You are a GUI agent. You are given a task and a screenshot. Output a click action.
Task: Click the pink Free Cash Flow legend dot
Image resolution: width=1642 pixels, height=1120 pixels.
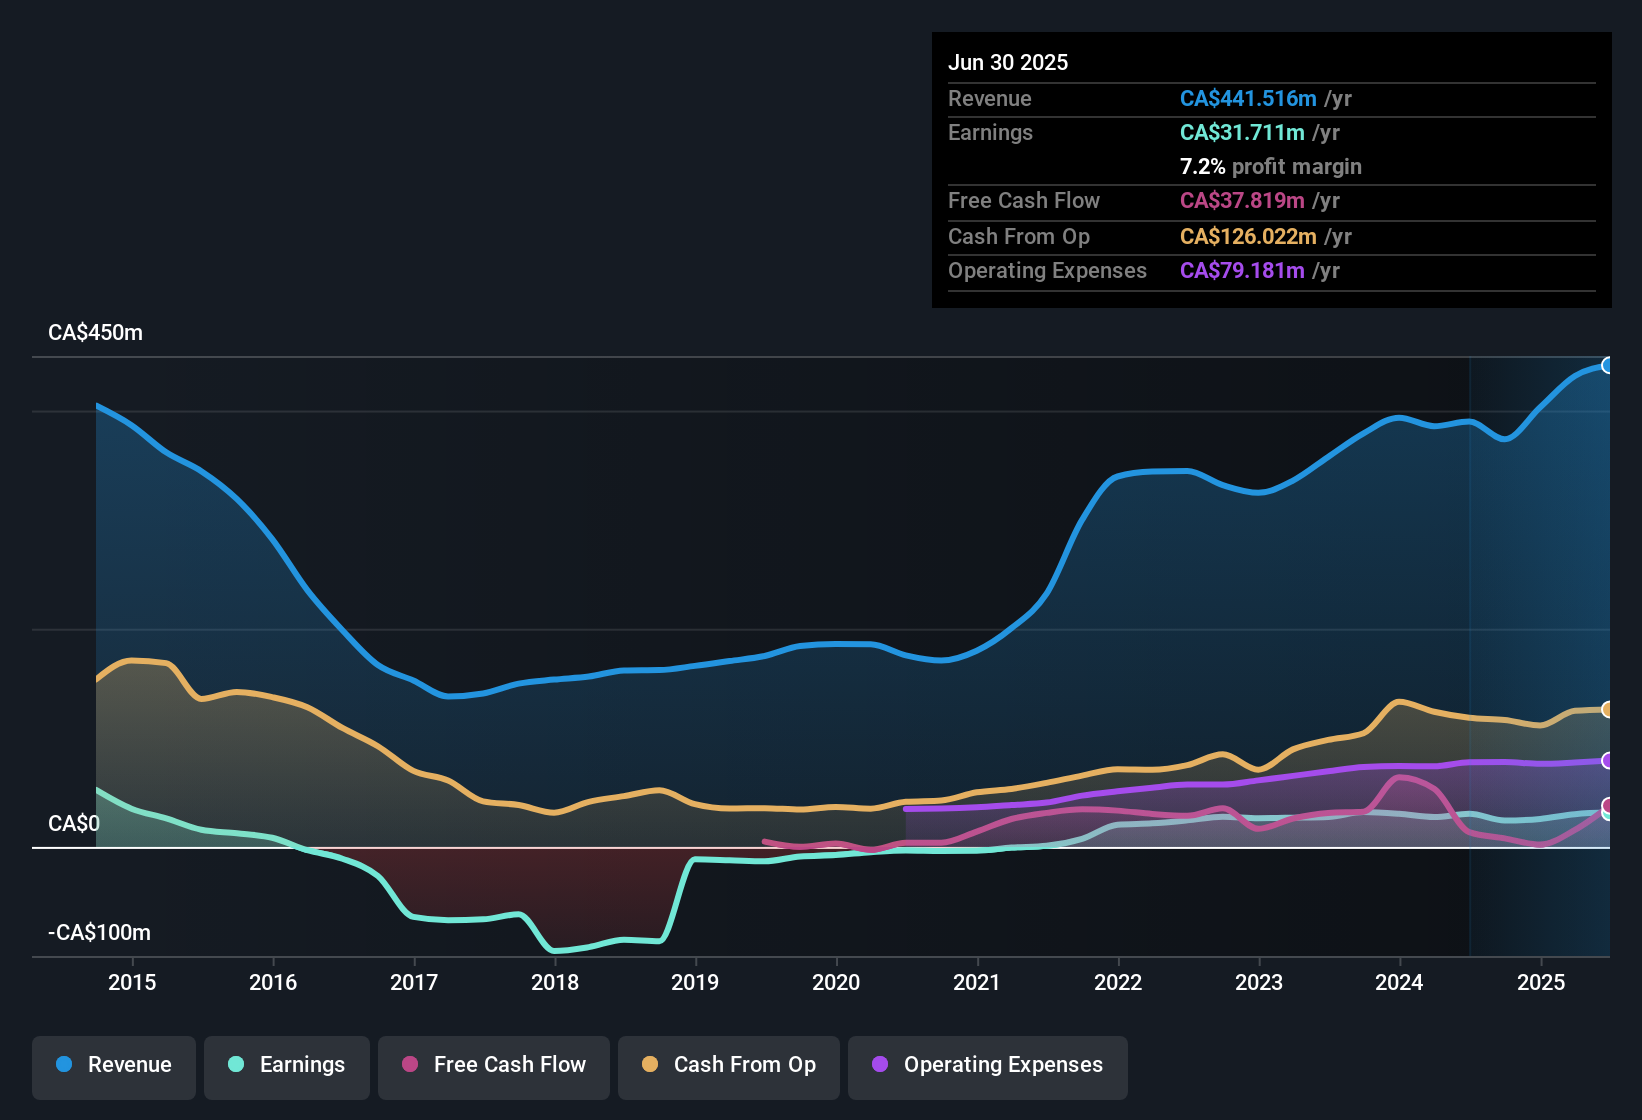(410, 1064)
